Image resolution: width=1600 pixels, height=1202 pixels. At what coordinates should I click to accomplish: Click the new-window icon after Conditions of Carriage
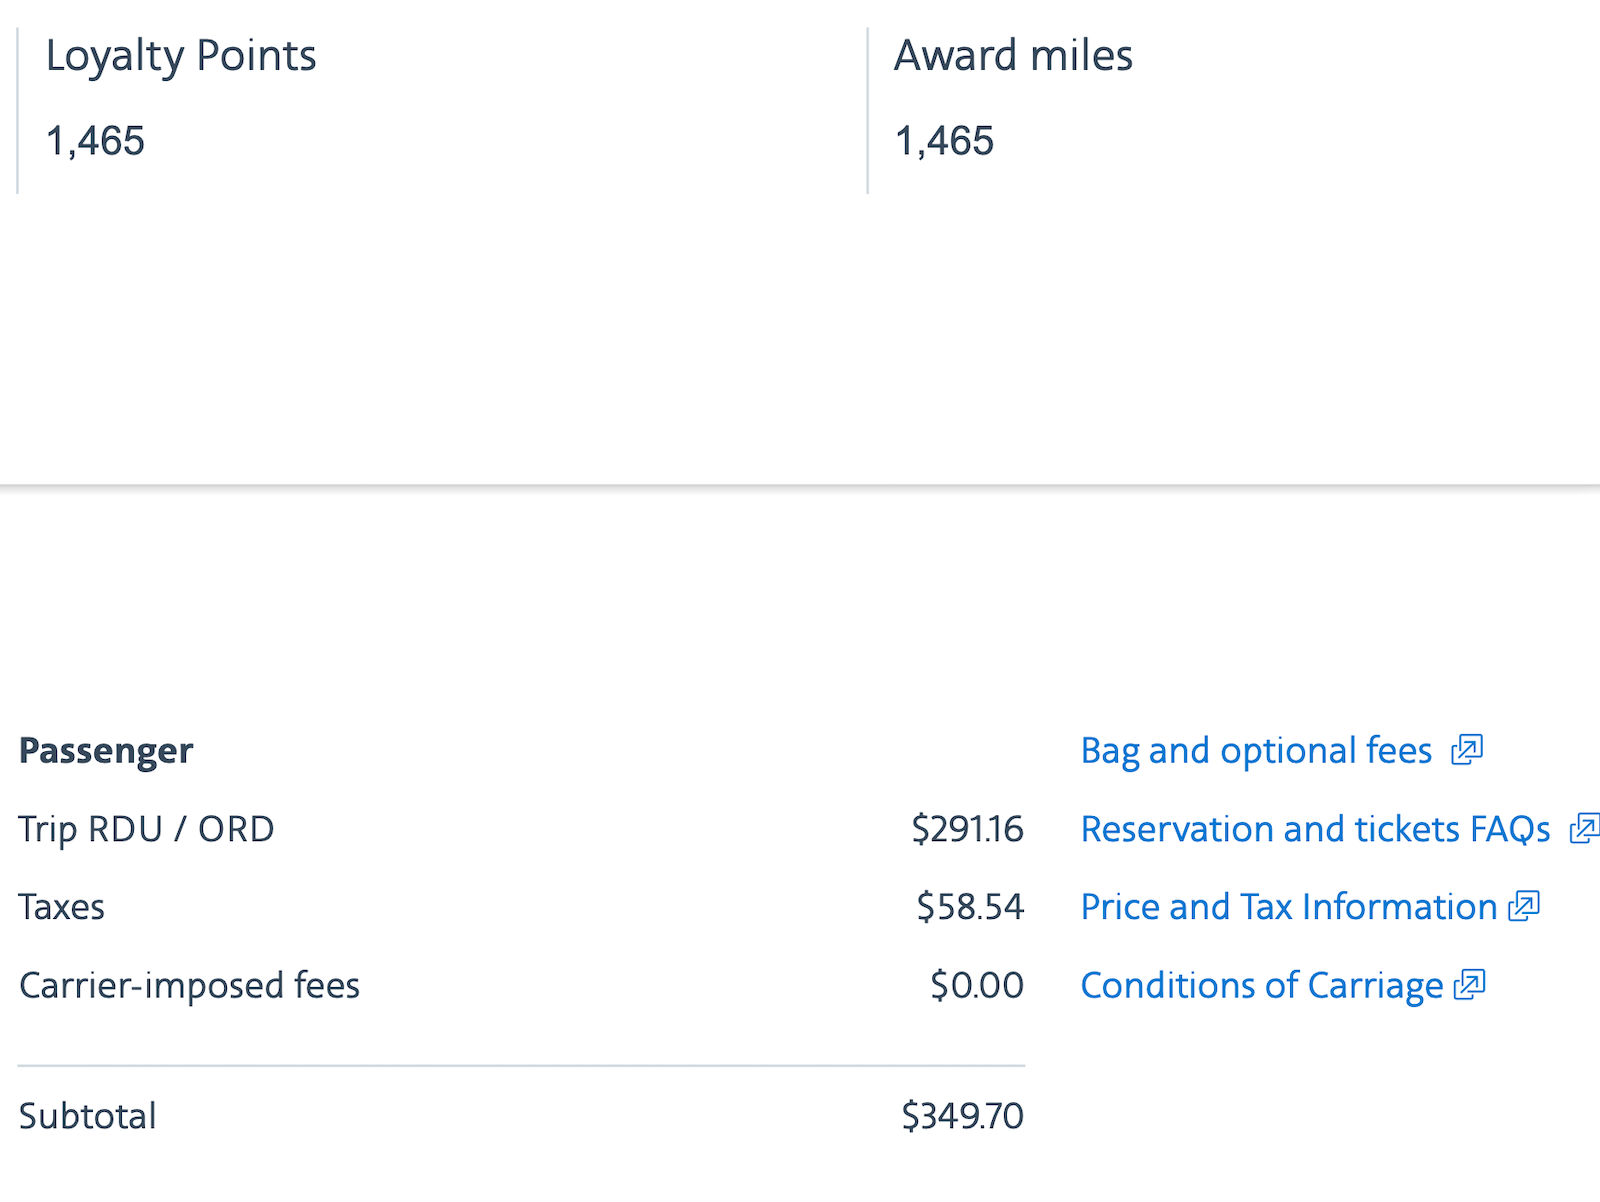[1470, 985]
